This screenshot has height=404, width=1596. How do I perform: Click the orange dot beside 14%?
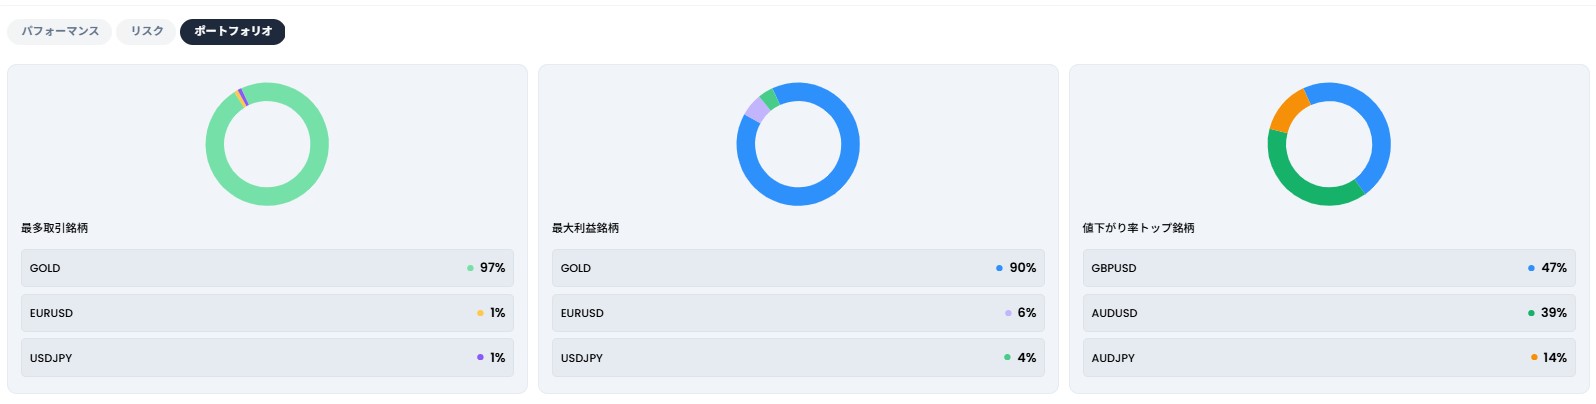[1534, 358]
